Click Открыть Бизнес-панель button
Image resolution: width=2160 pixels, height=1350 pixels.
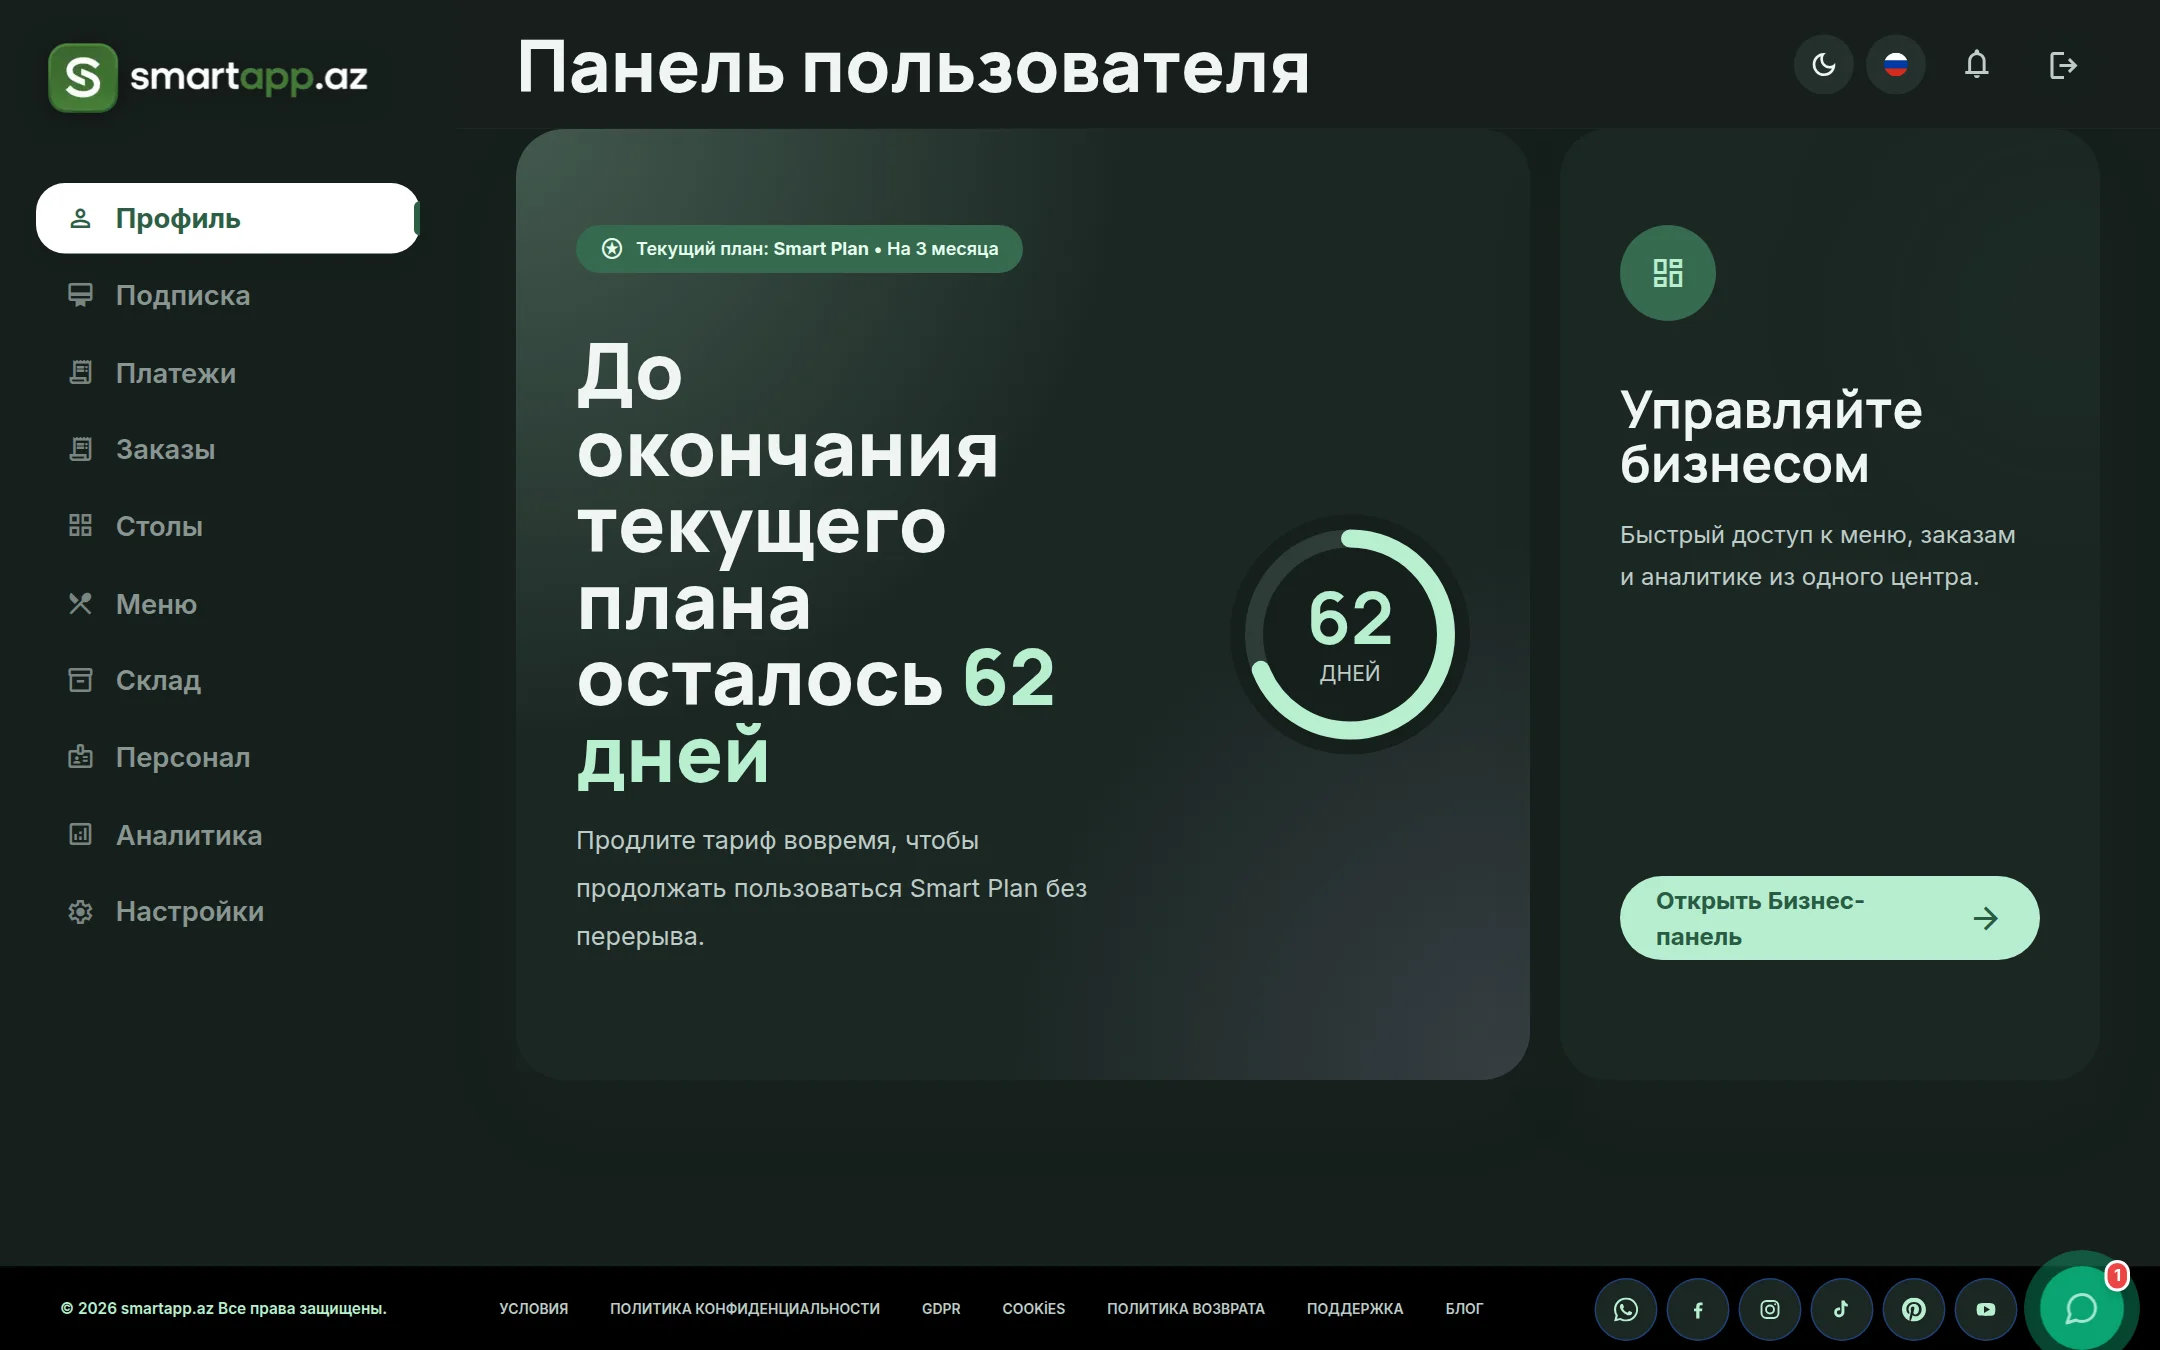pos(1829,918)
